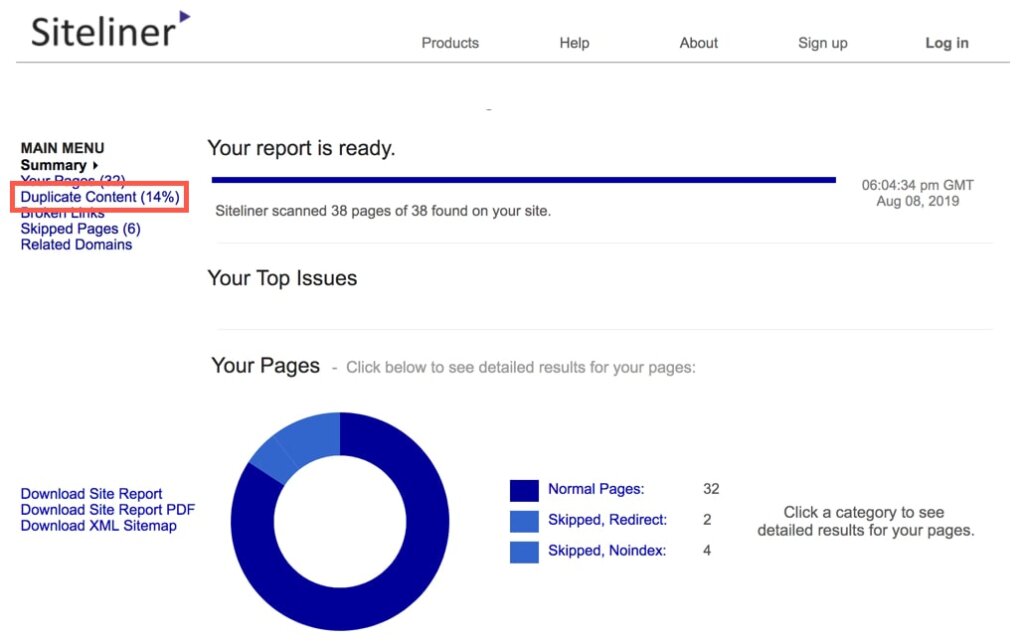Open Duplicate Content (14%) report
The width and height of the screenshot is (1024, 642).
[x=99, y=197]
